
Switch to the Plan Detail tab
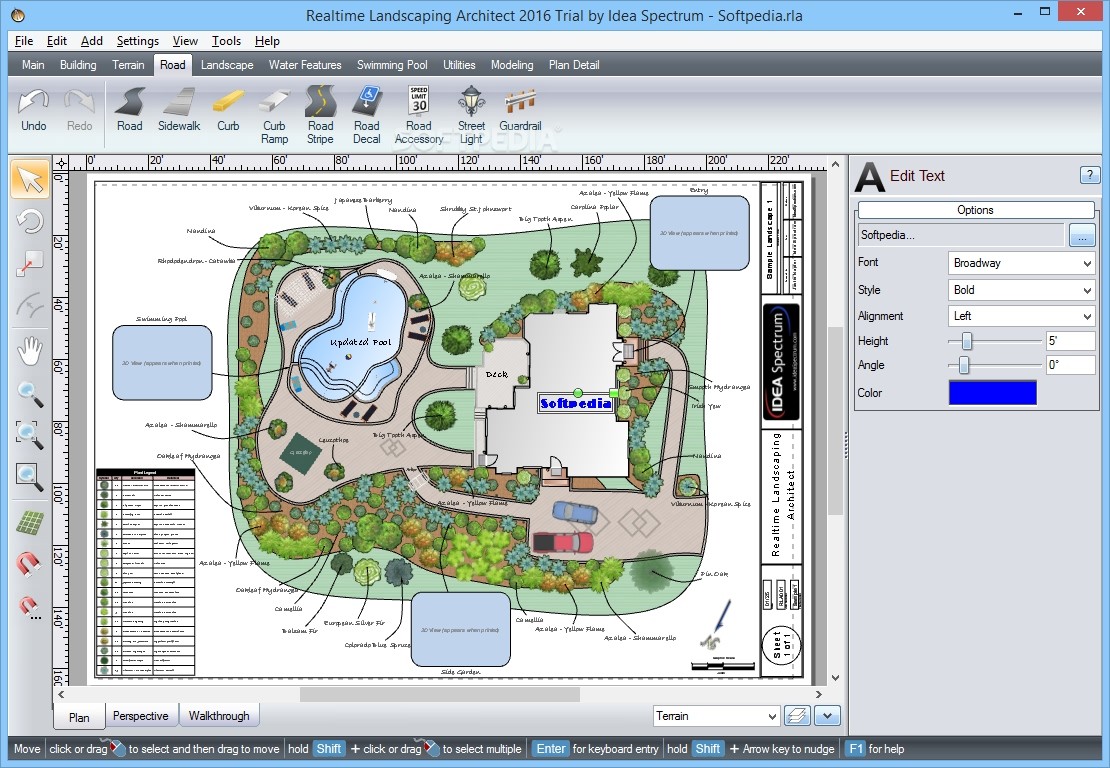(x=573, y=64)
